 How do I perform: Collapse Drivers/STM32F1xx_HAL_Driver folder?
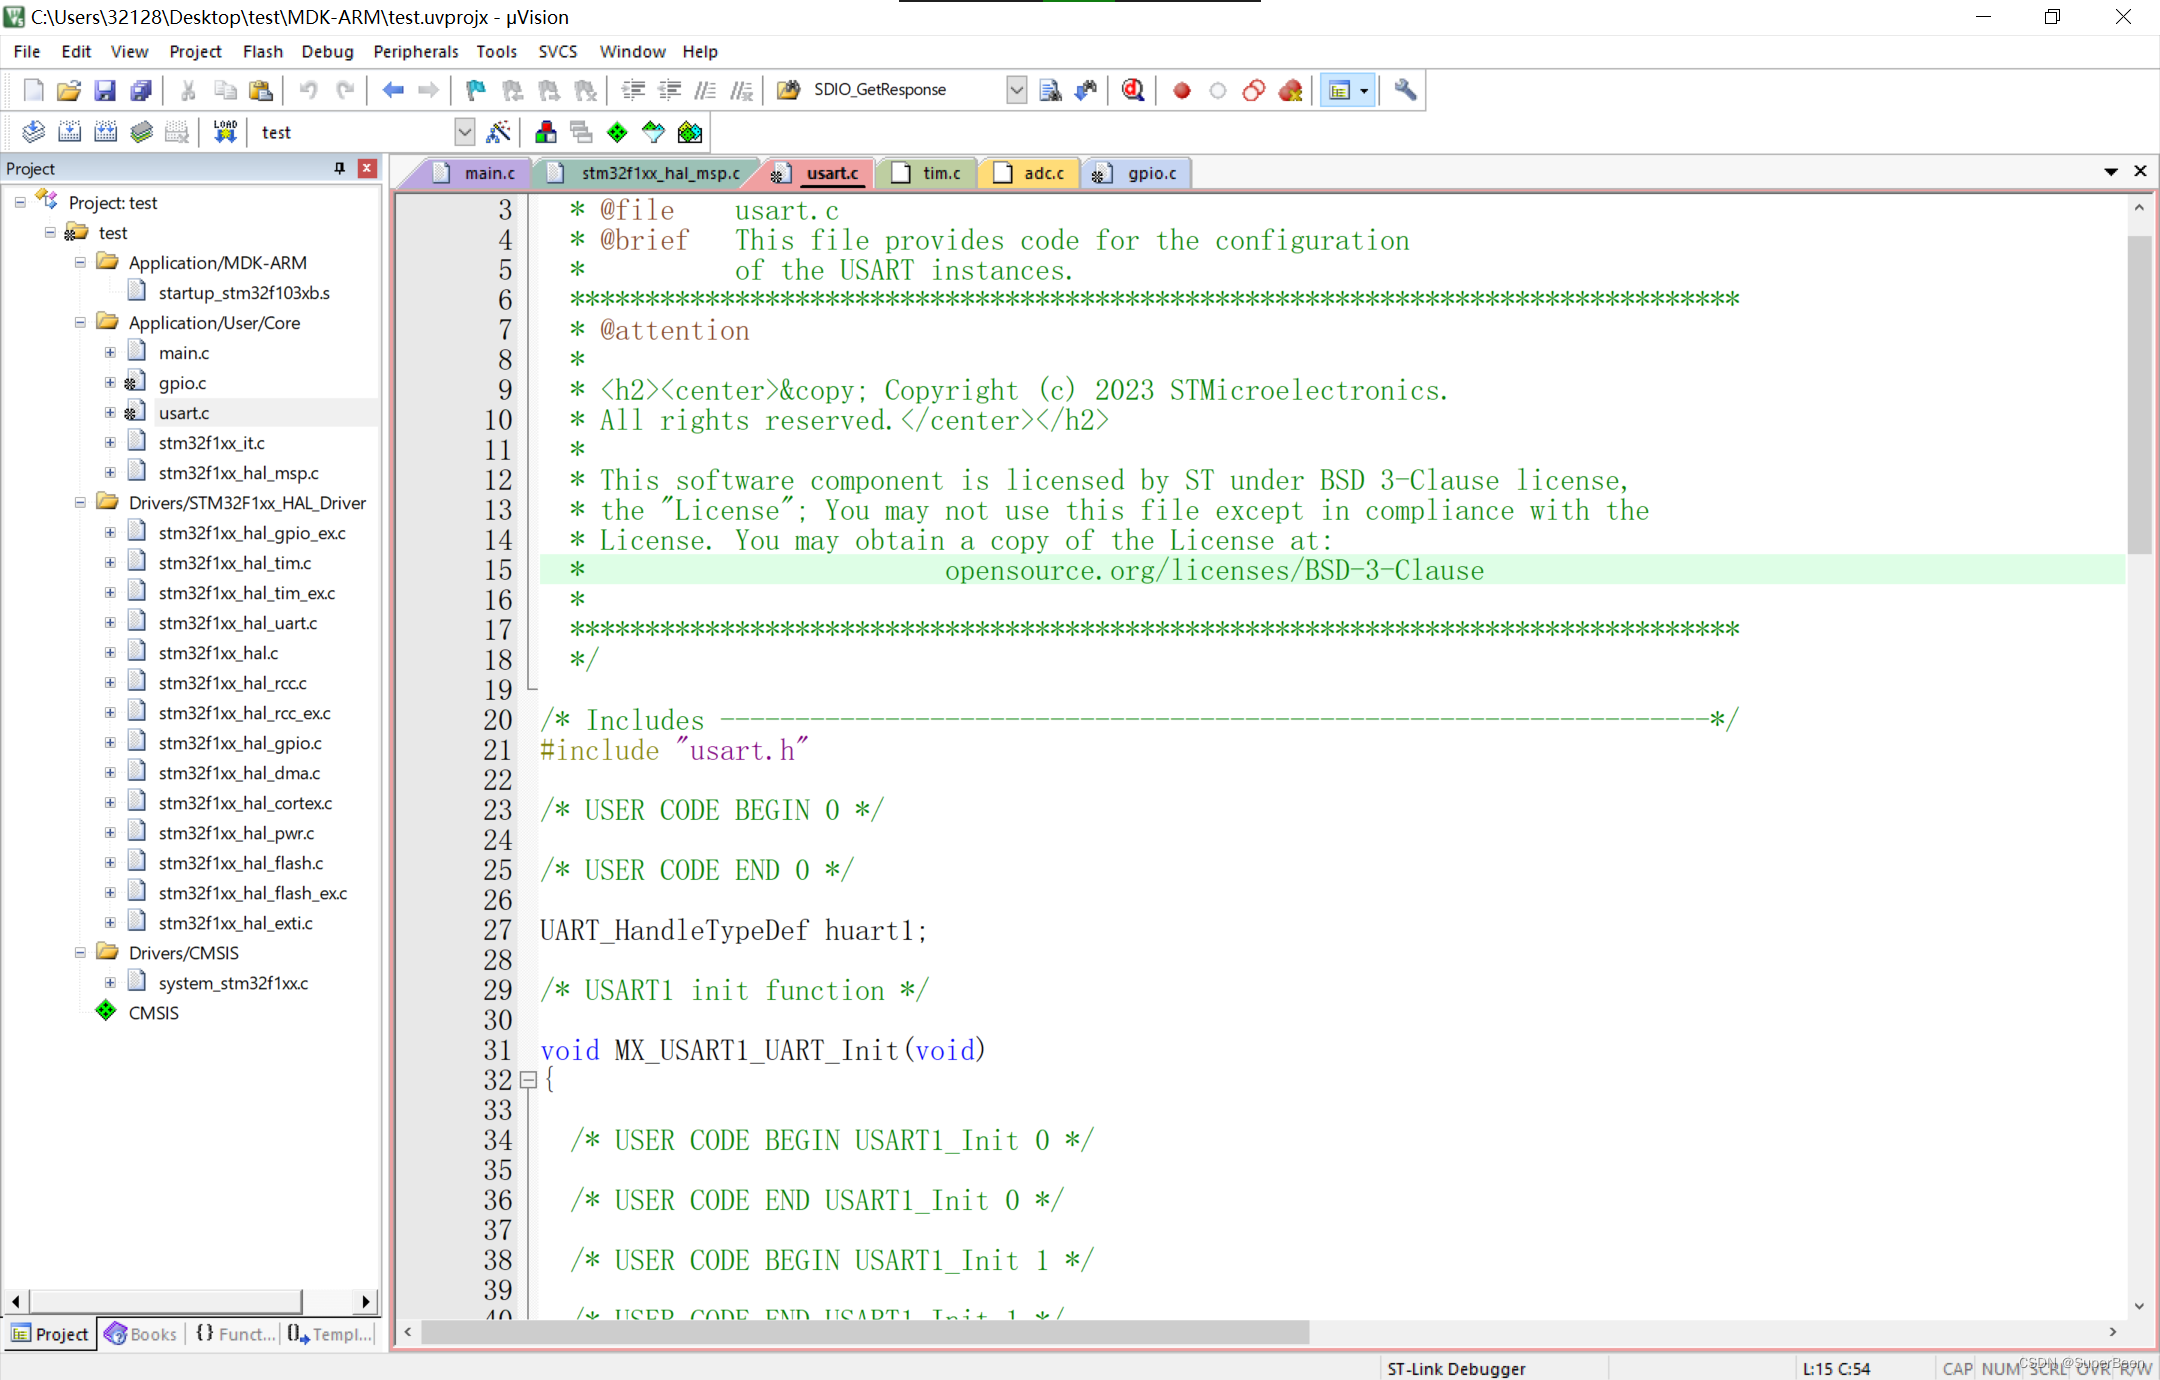pos(80,502)
